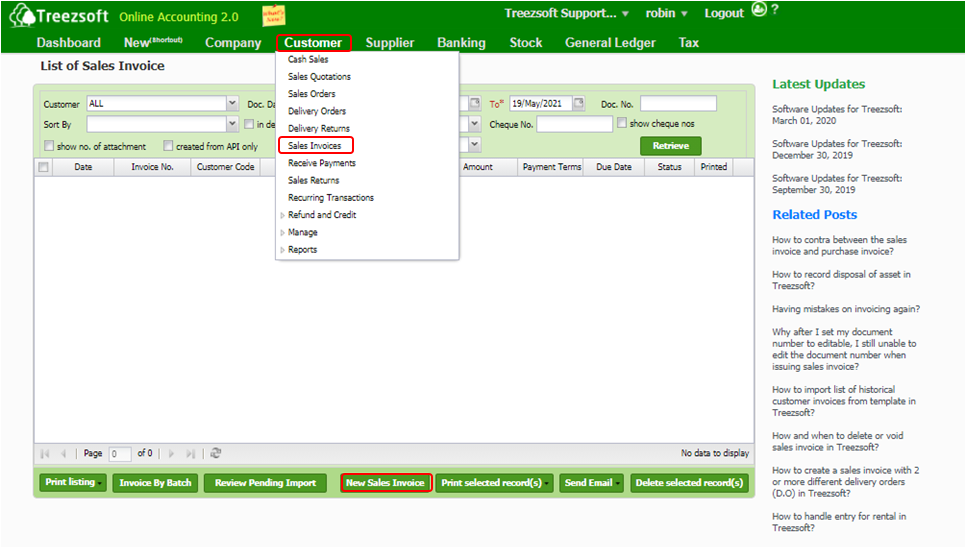Viewport: 967px width, 547px height.
Task: Select Sales Orders menu item
Action: (x=311, y=94)
